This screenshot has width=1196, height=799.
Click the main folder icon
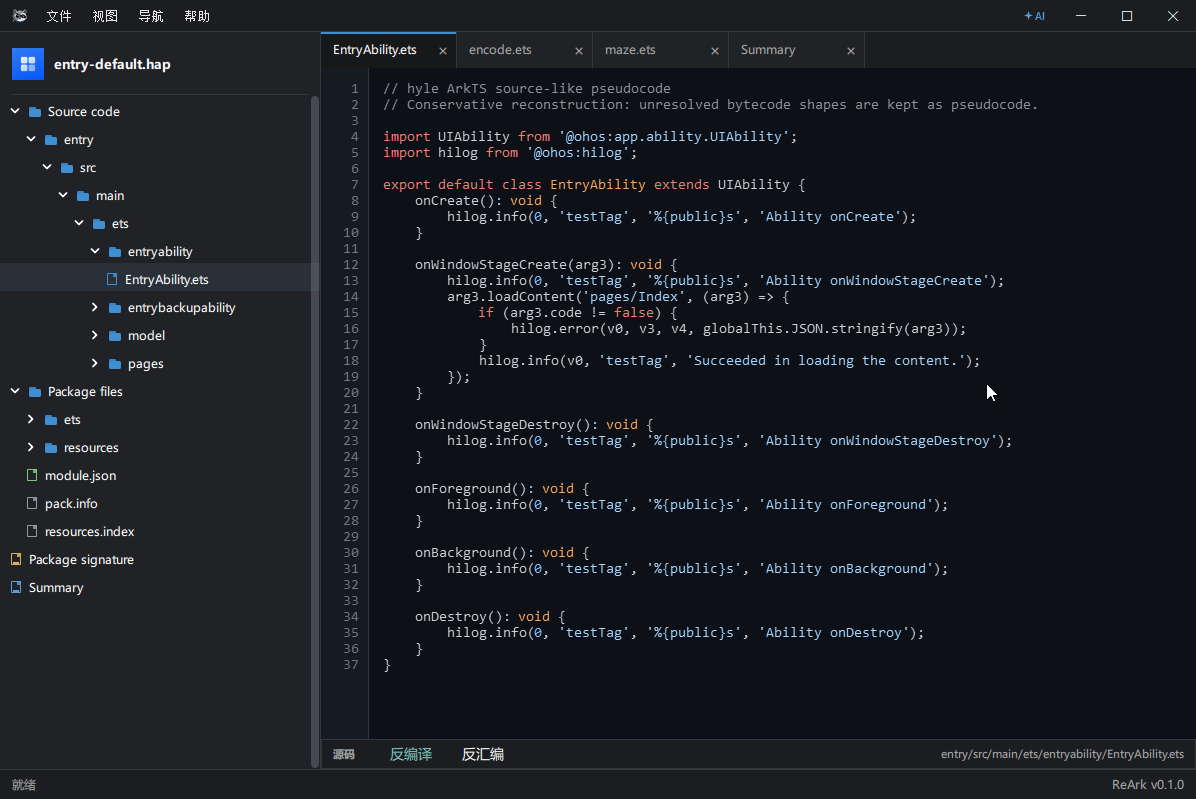[x=83, y=196]
